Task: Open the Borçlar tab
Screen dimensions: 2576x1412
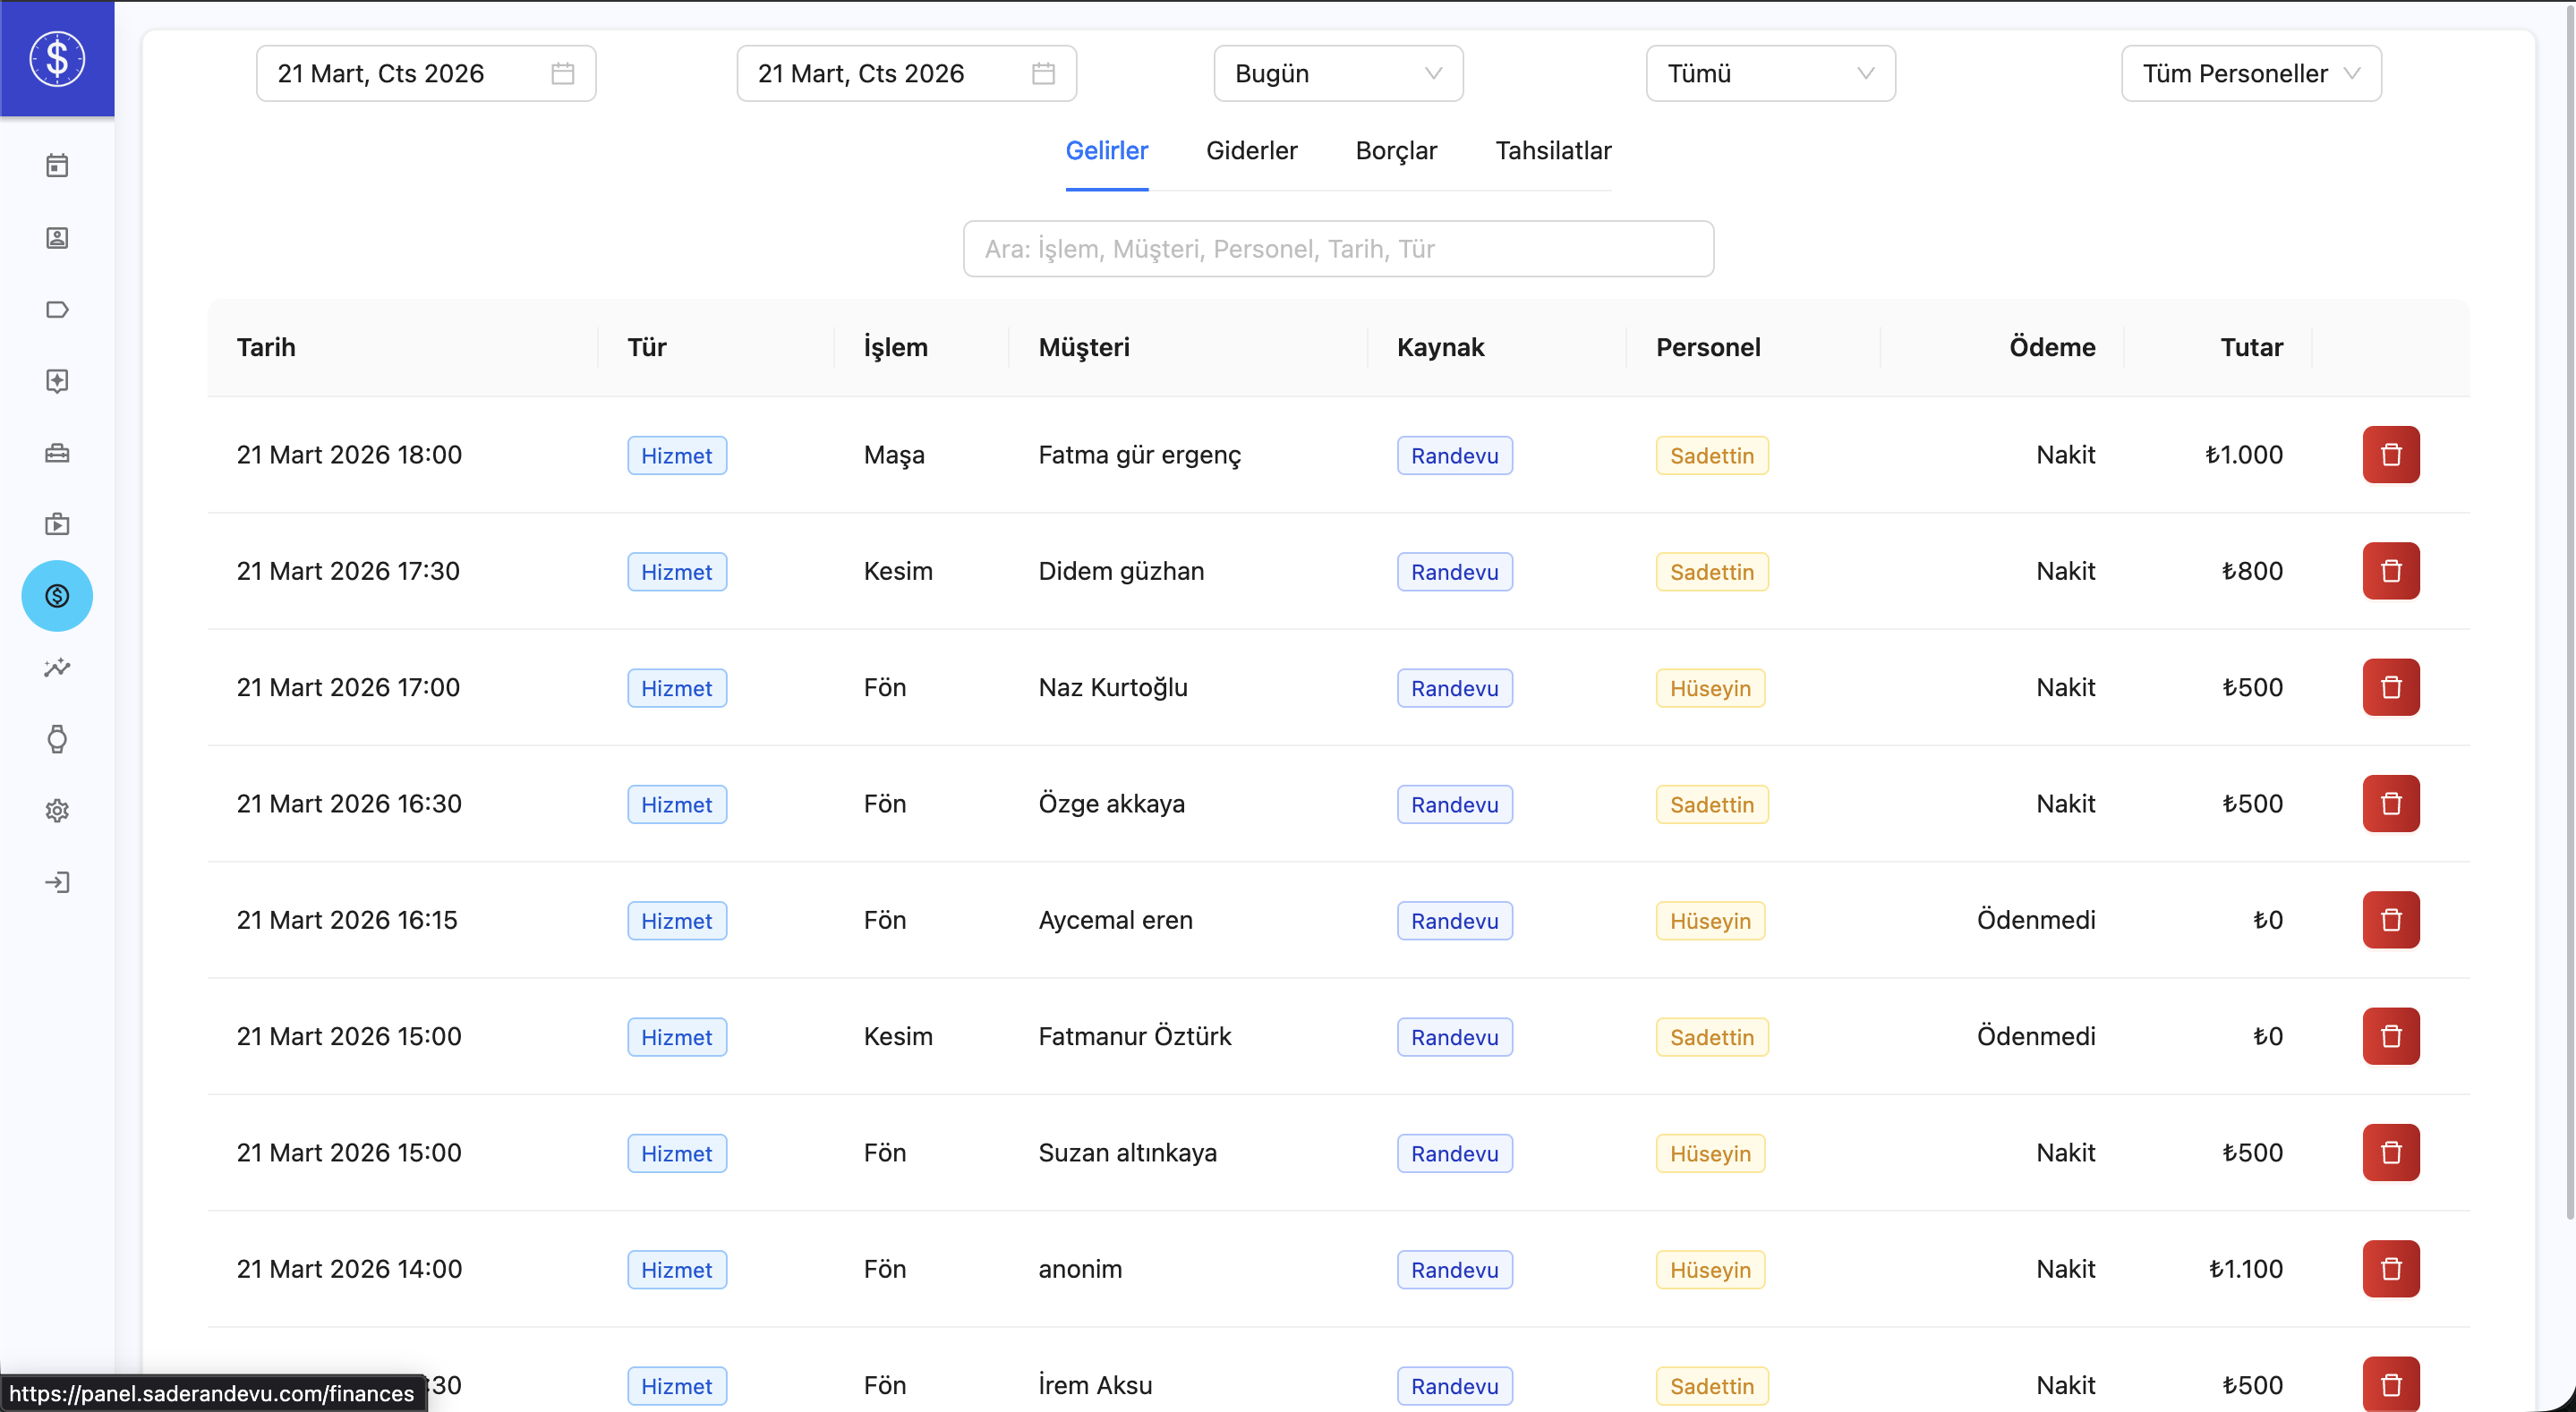Action: click(1396, 151)
